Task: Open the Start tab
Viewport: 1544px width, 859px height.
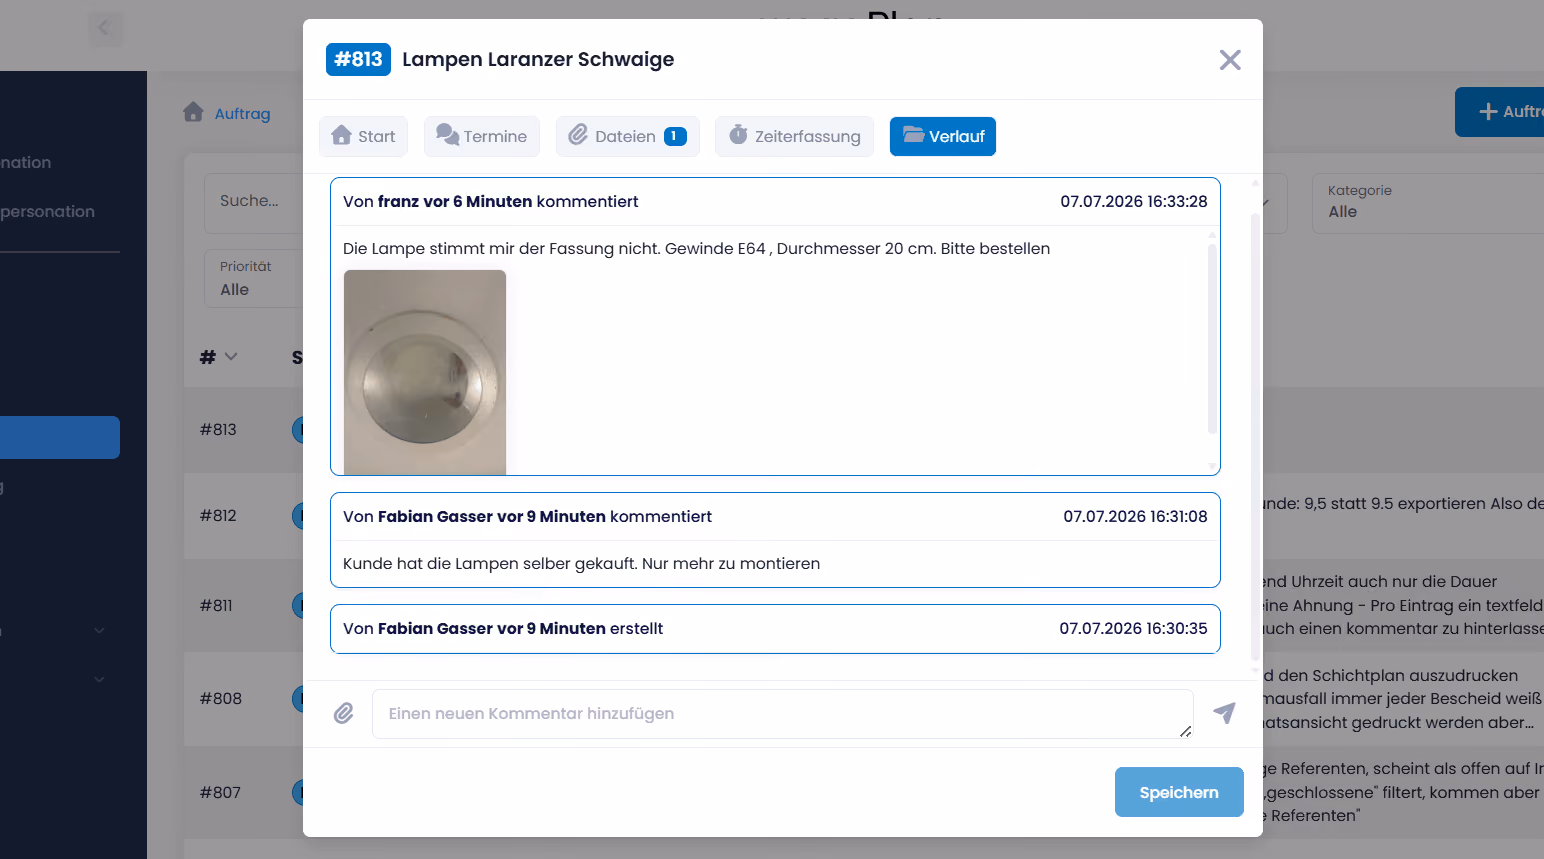Action: pos(364,136)
